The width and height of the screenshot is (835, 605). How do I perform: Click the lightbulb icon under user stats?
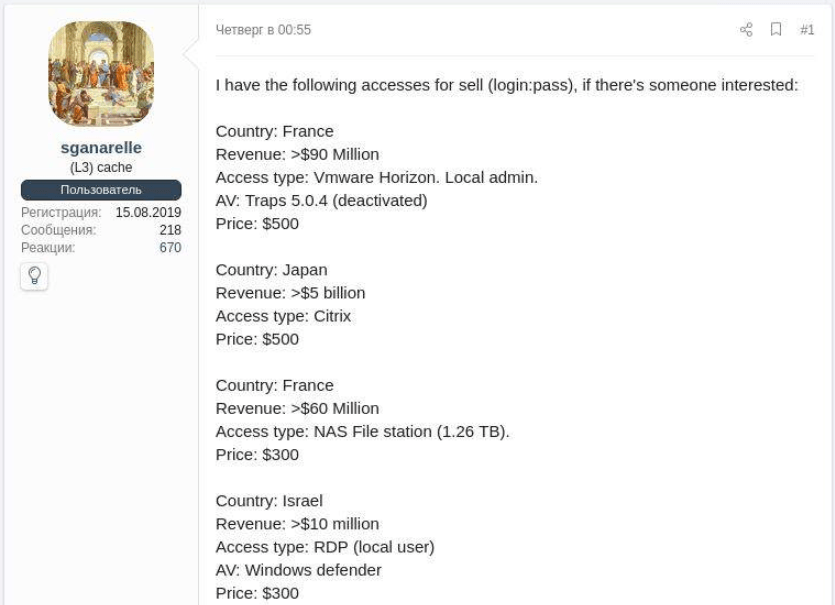[34, 276]
